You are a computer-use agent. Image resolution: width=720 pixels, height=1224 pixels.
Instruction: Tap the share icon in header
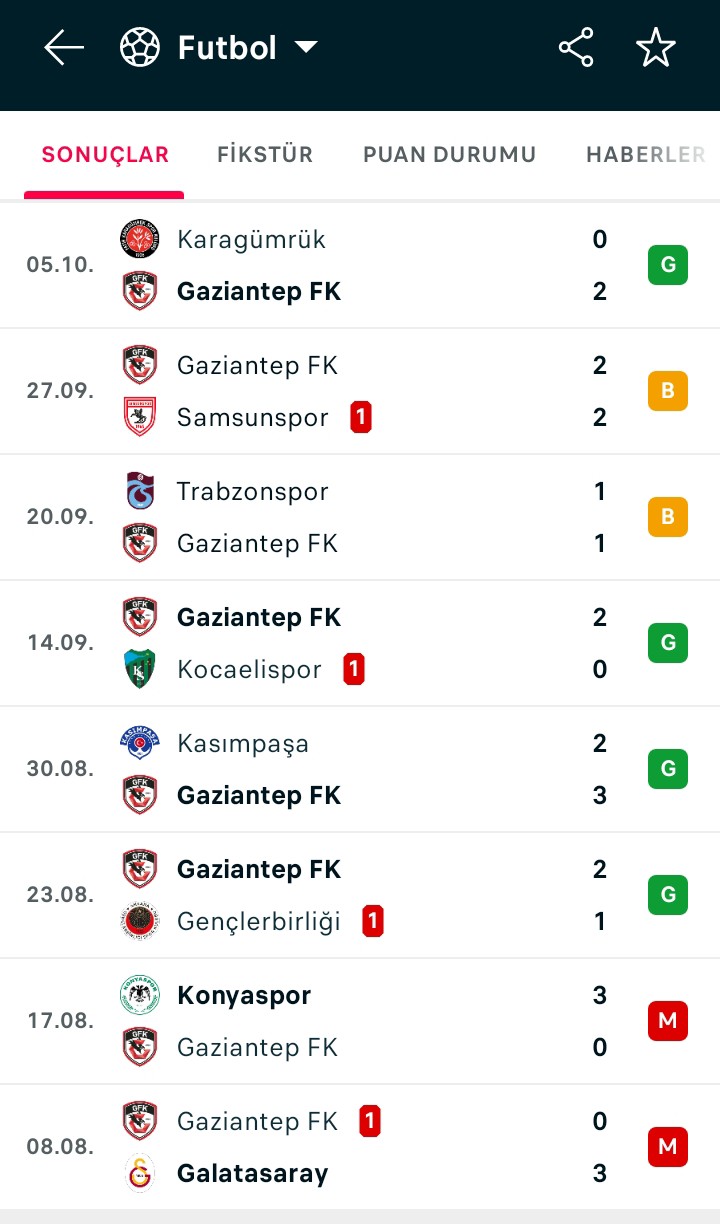tap(576, 47)
